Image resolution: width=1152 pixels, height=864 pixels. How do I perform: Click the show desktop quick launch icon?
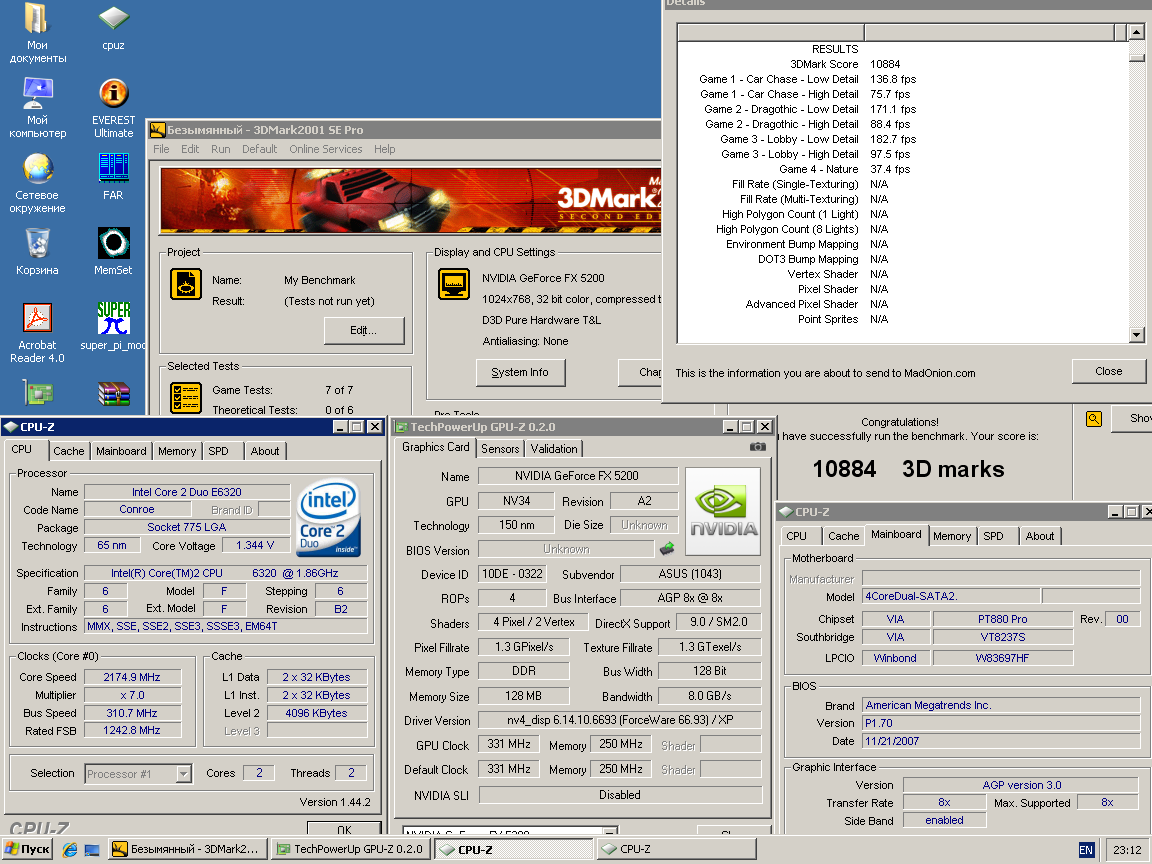point(93,850)
